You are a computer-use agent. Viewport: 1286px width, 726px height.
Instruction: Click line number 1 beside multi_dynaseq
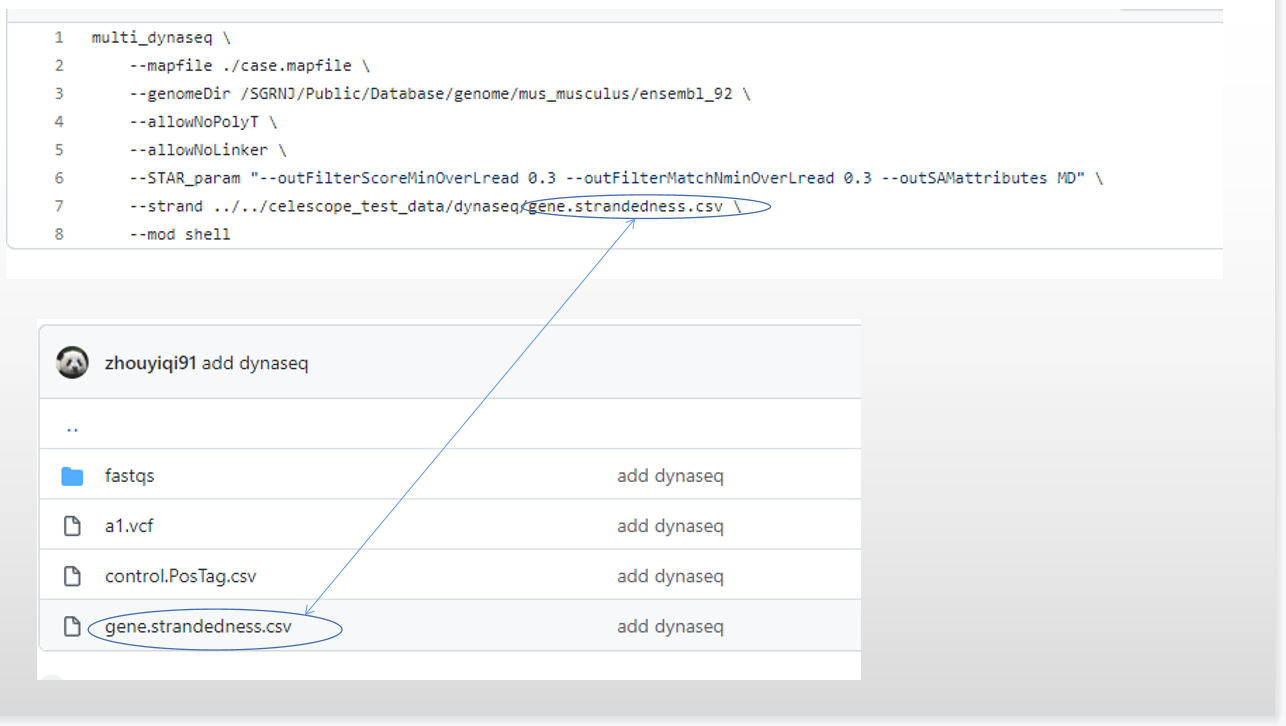[58, 37]
